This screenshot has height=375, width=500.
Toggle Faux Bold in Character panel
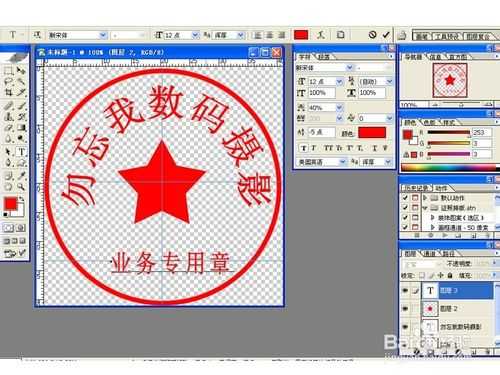303,148
